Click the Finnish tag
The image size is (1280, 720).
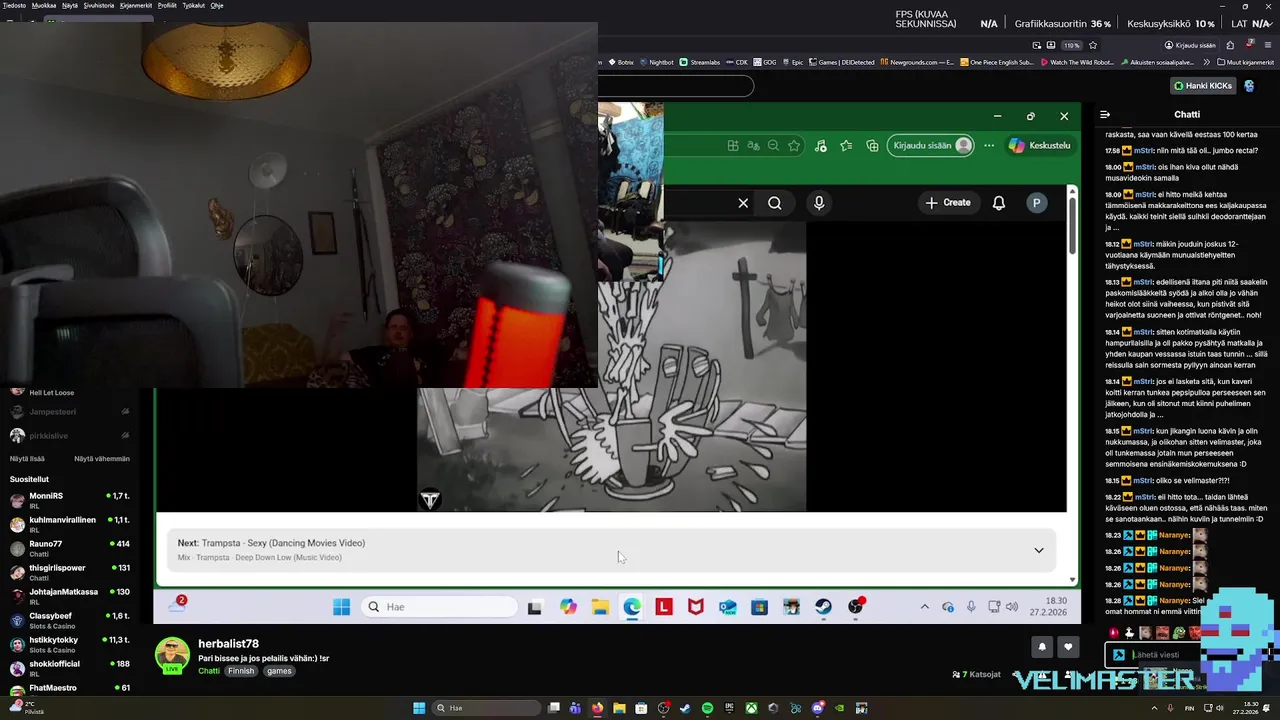point(241,671)
